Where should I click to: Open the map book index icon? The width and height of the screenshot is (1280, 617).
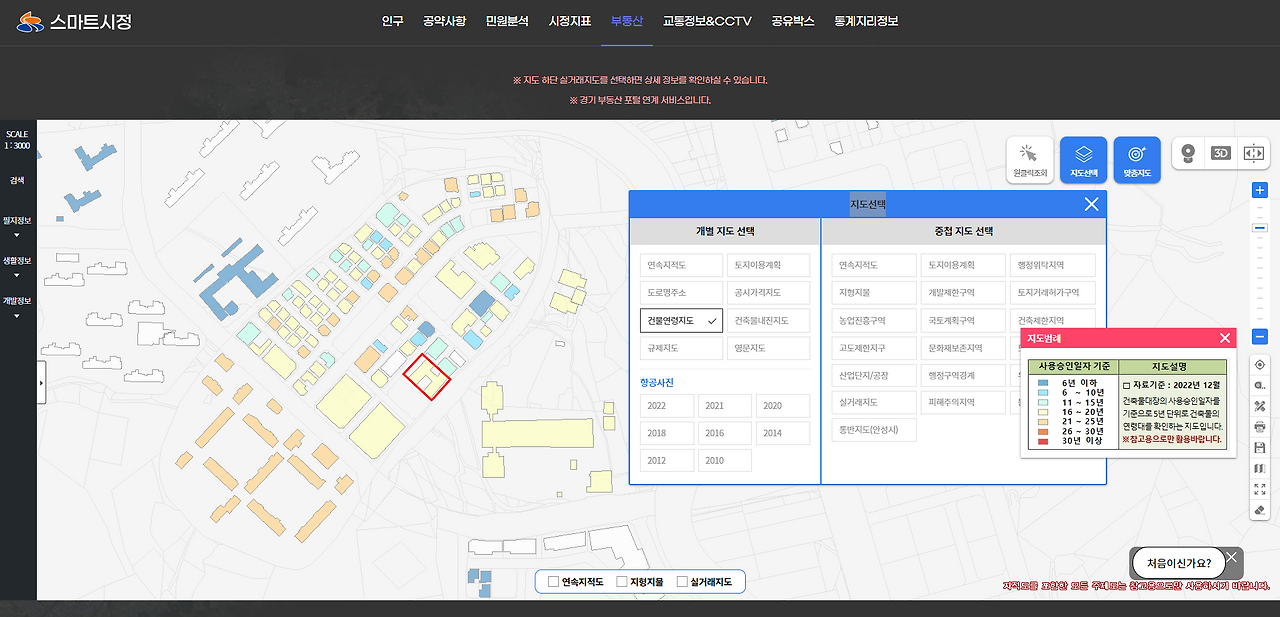tap(1260, 468)
